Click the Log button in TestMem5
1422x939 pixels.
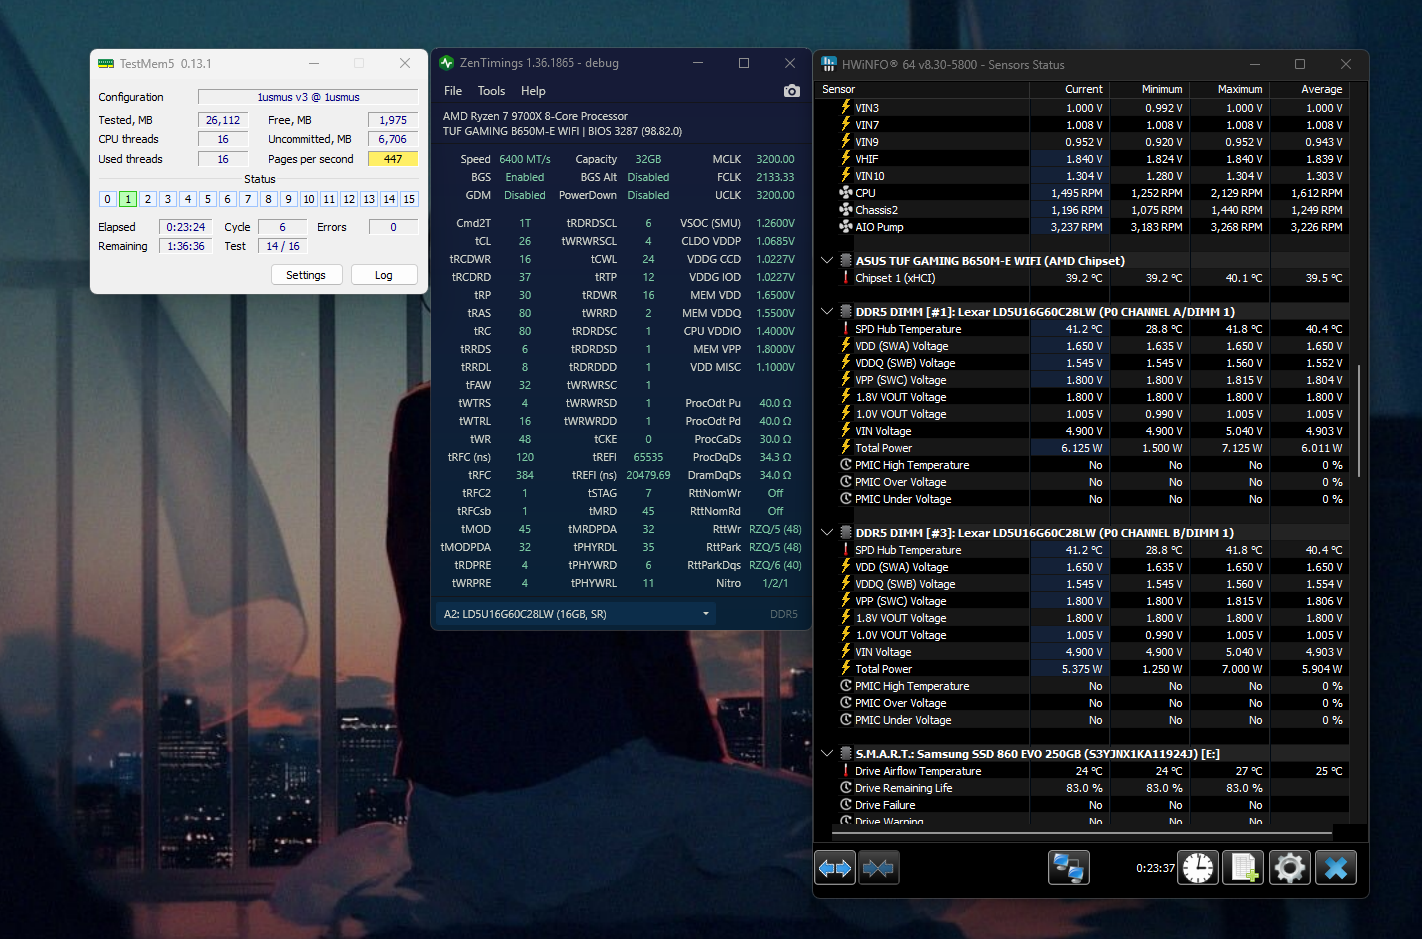pos(384,275)
